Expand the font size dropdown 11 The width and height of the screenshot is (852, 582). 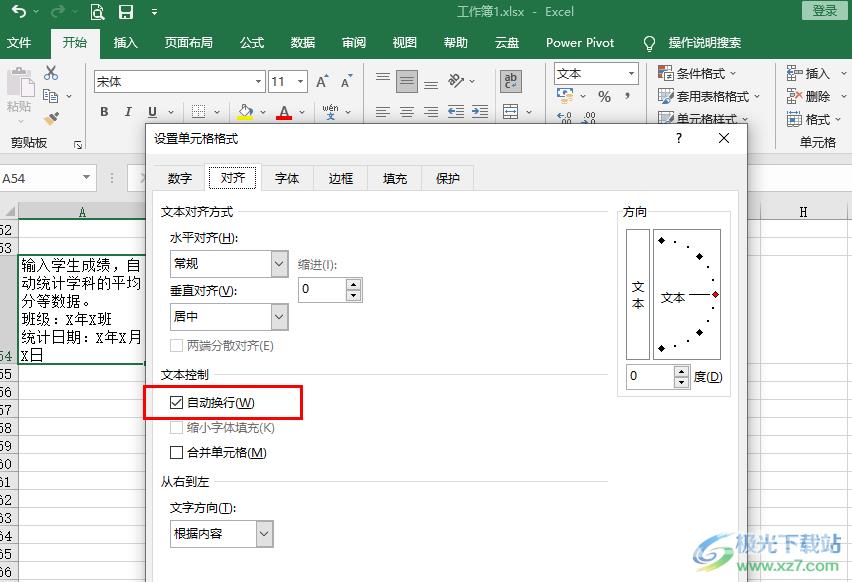coord(300,82)
